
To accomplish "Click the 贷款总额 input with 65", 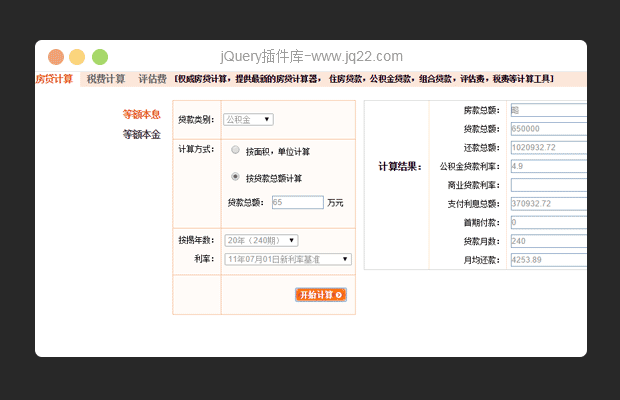I will (297, 202).
